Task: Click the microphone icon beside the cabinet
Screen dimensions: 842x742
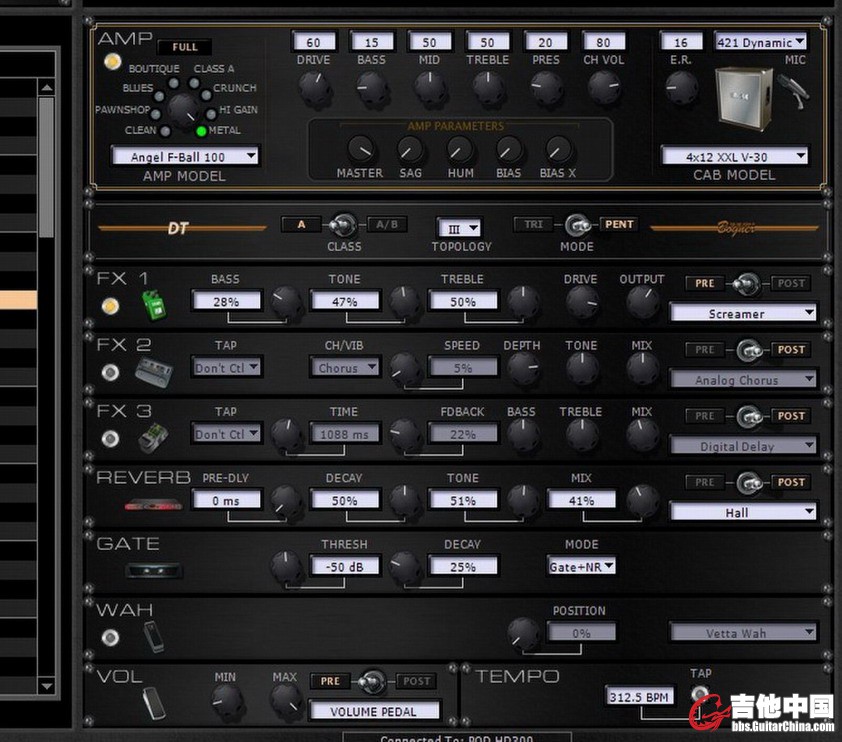Action: pyautogui.click(x=794, y=92)
